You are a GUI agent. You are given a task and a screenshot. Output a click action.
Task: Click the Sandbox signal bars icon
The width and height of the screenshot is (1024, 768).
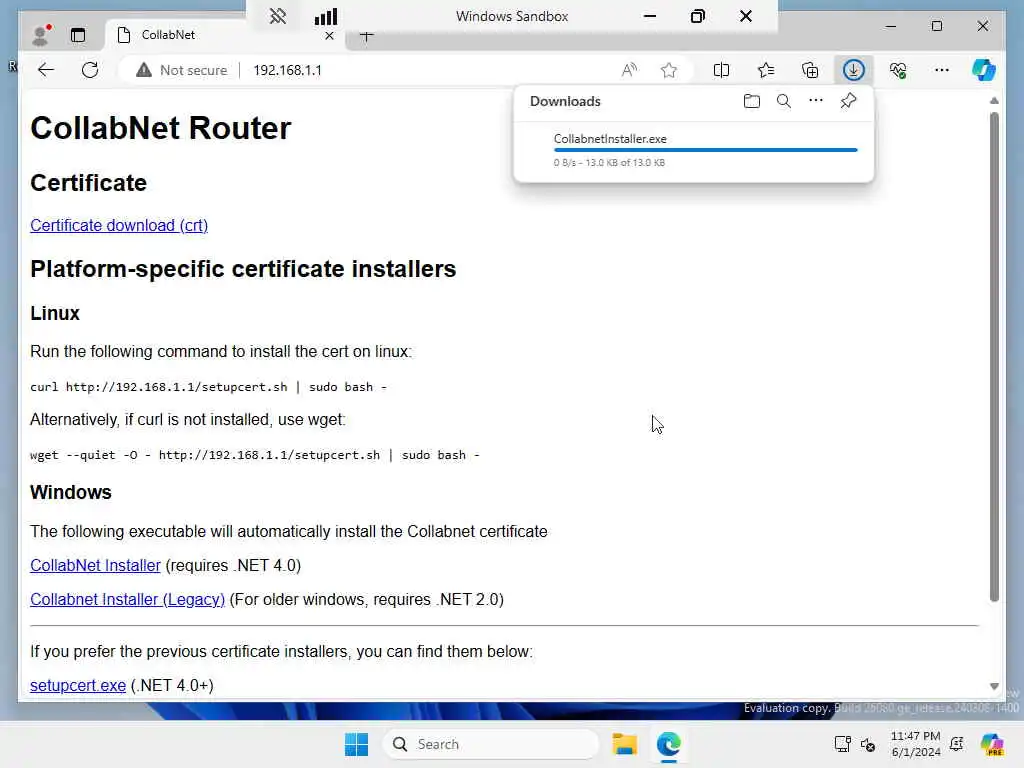click(x=326, y=16)
